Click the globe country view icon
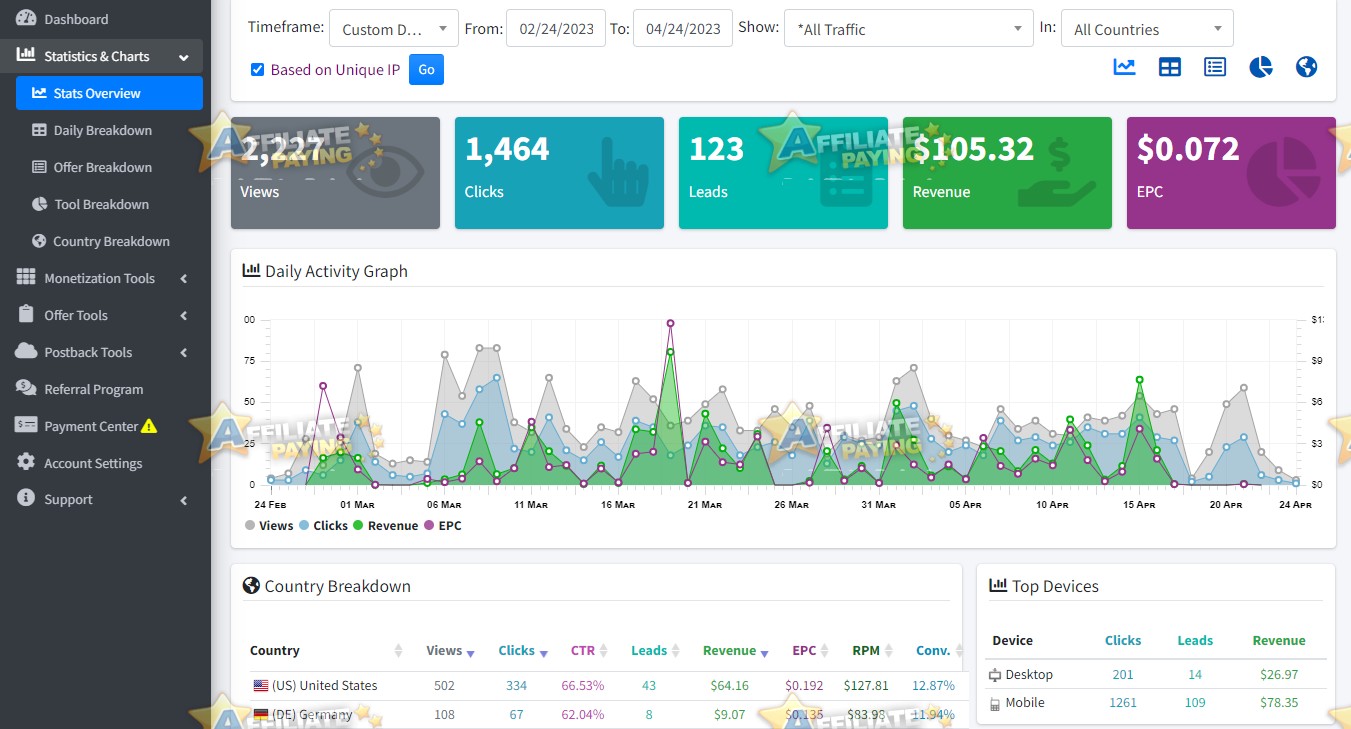Screen dimensions: 1351x729 (x=1306, y=67)
